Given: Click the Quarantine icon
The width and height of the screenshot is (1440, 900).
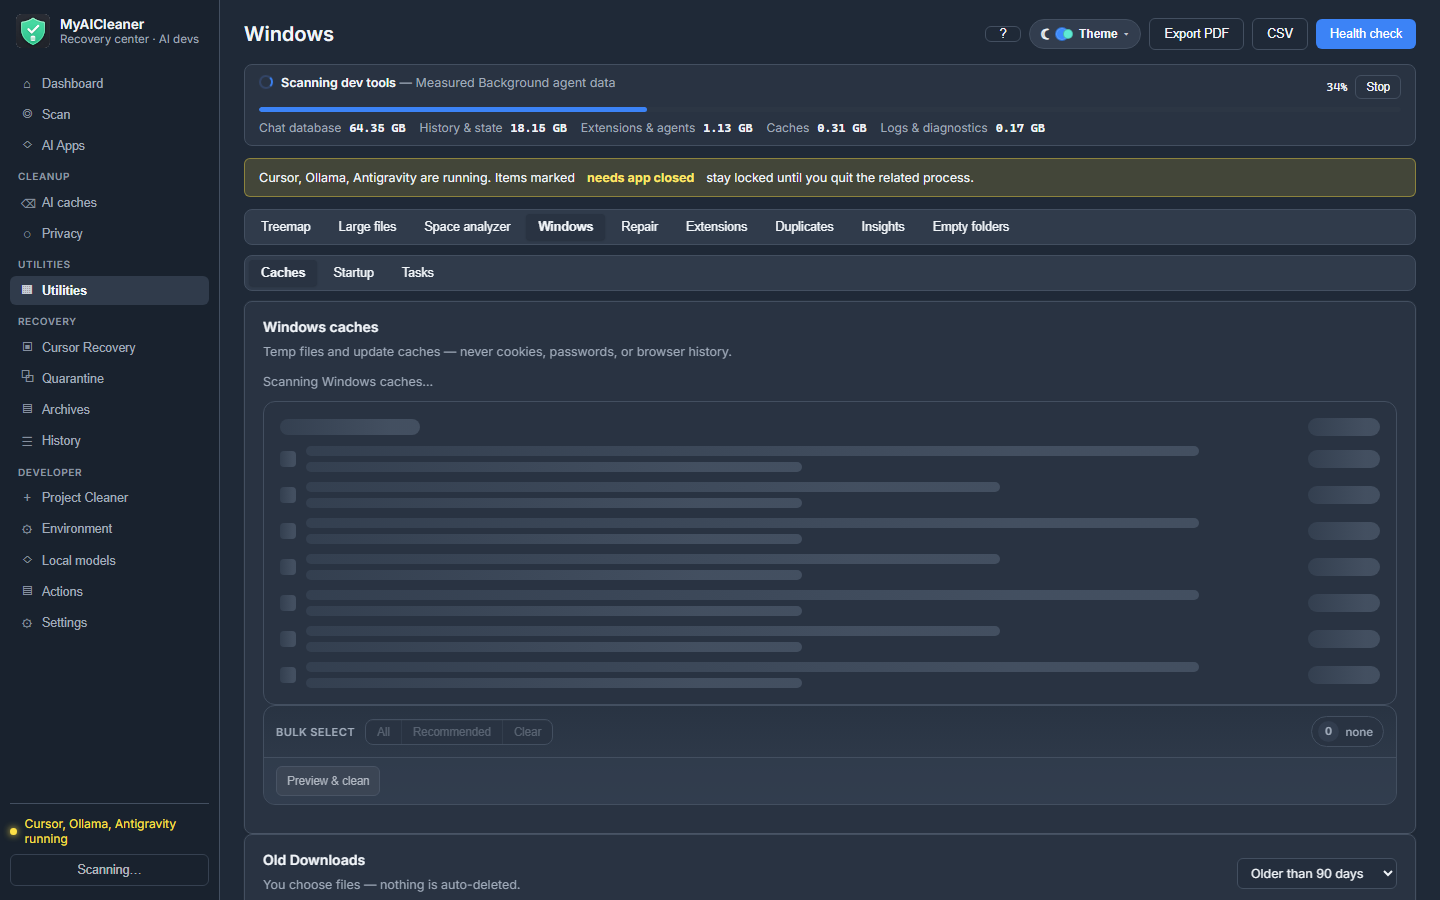Looking at the screenshot, I should 27,377.
